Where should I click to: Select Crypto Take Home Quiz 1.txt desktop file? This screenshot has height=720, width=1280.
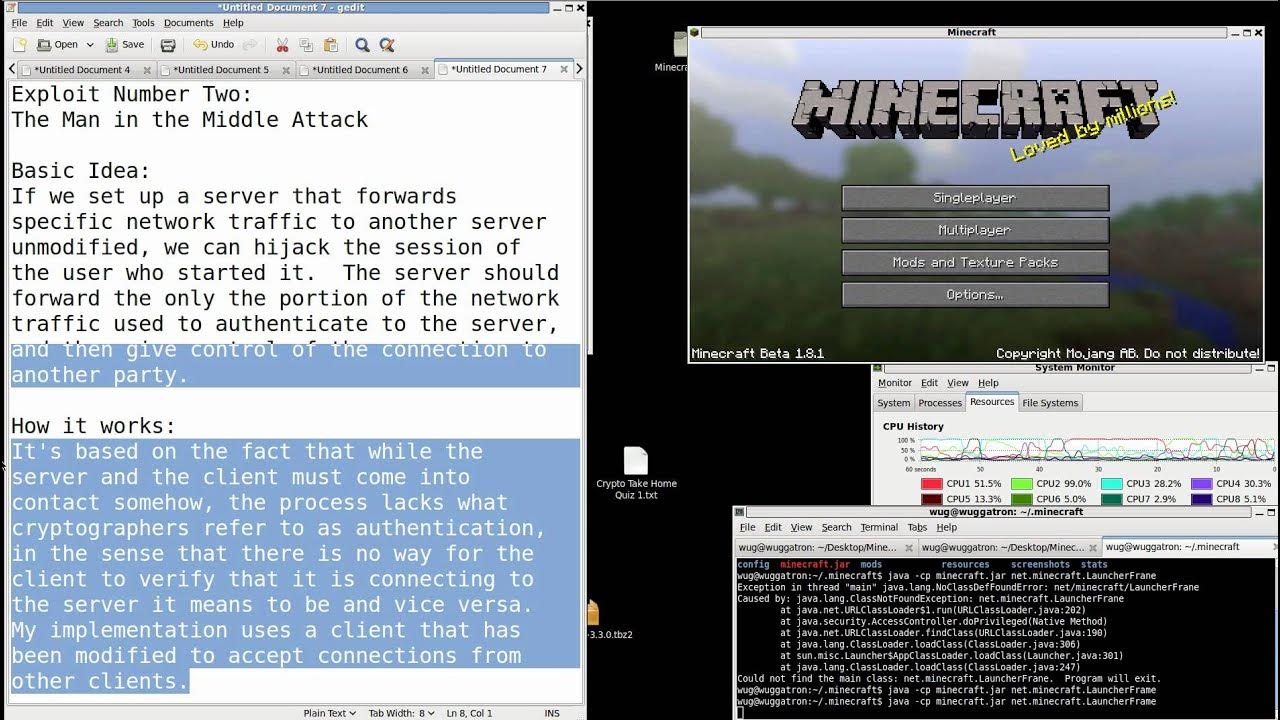tap(636, 474)
